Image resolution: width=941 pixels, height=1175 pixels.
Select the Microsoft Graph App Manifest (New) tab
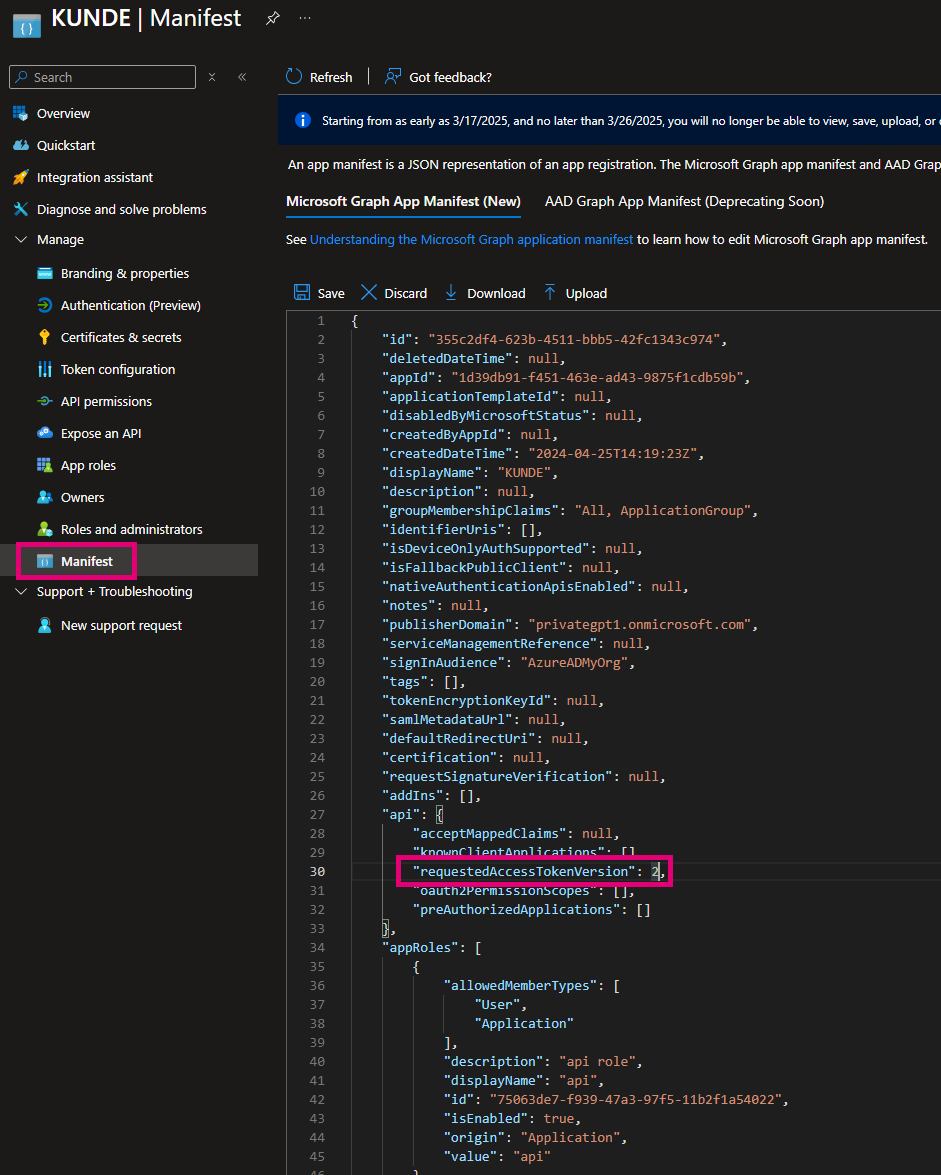coord(403,201)
